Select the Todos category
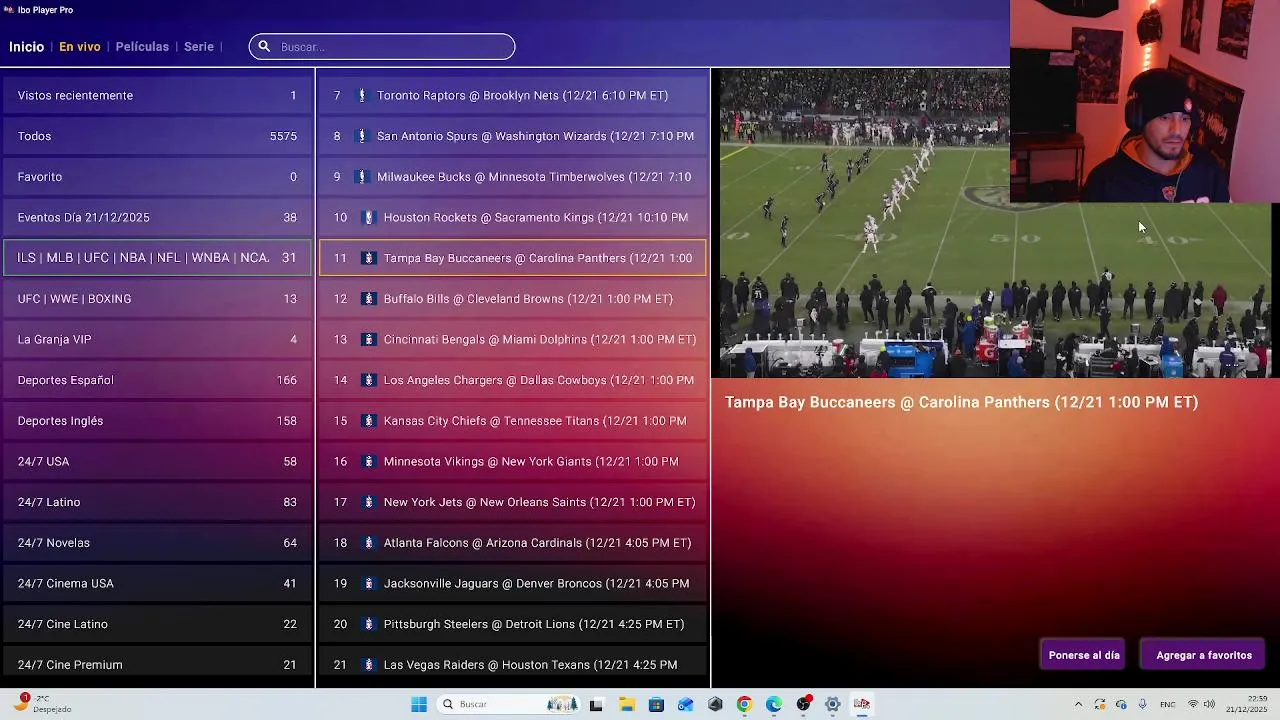1280x720 pixels. pos(157,136)
